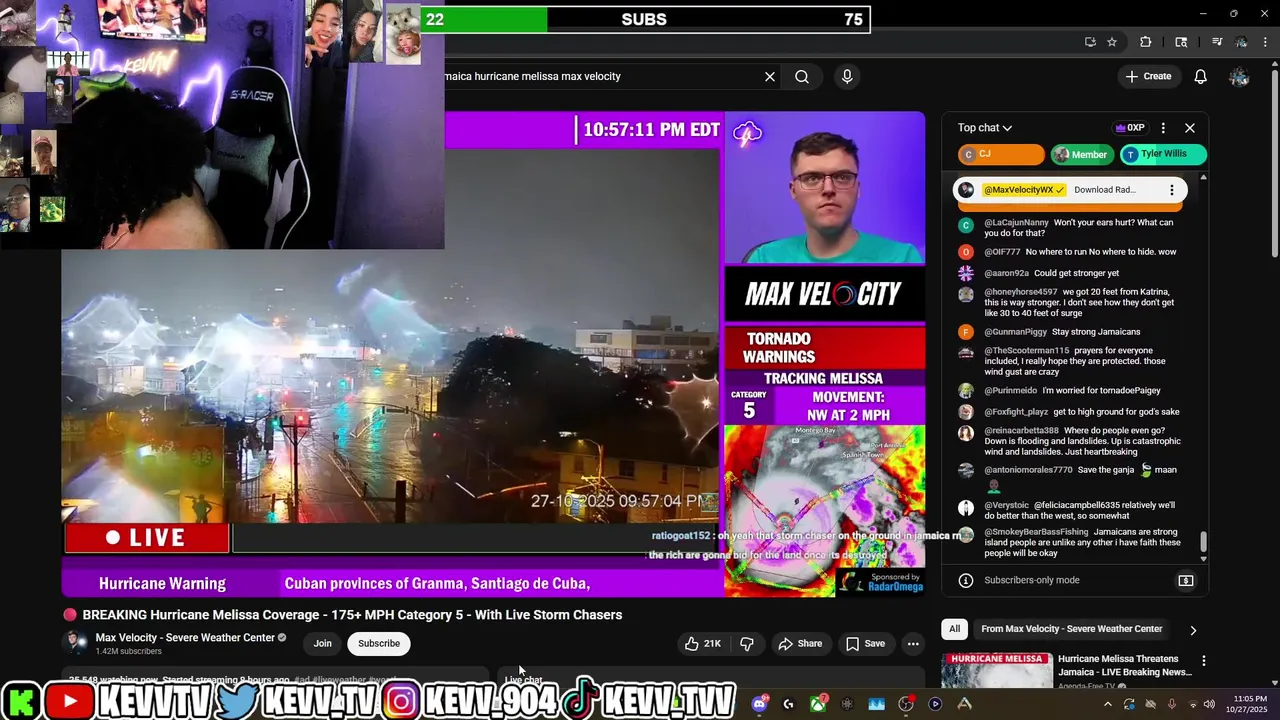Click the microphone tray icon

click(1172, 704)
